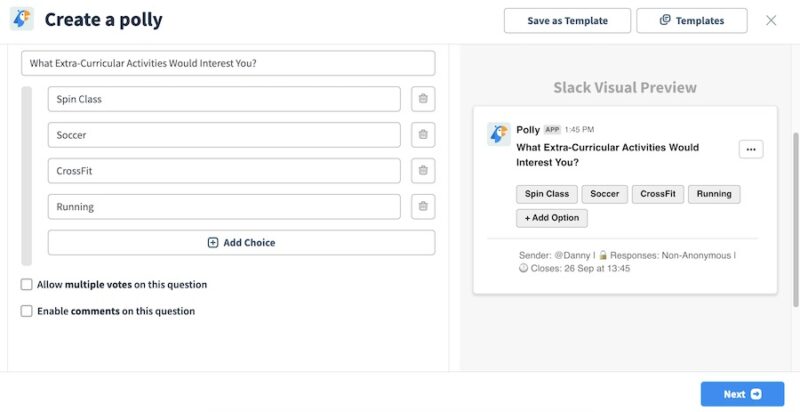Open the Templates button
The image size is (800, 412).
coord(692,21)
